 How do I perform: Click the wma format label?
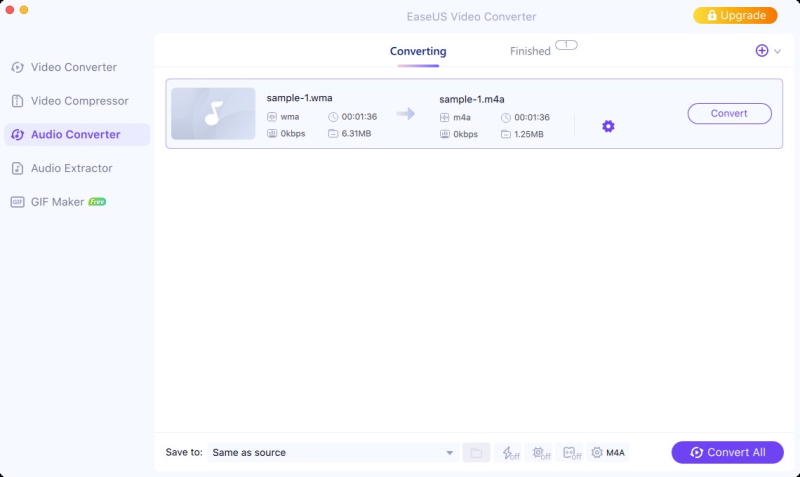coord(290,117)
